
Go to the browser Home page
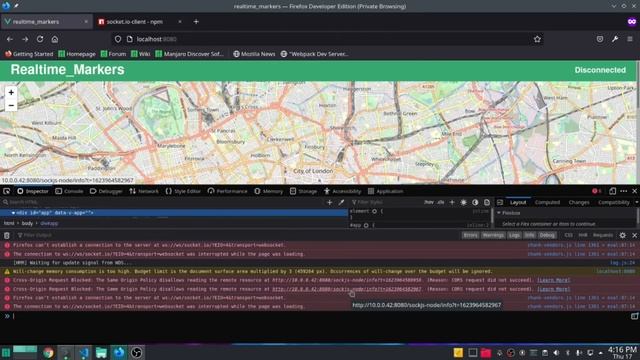tap(55, 39)
